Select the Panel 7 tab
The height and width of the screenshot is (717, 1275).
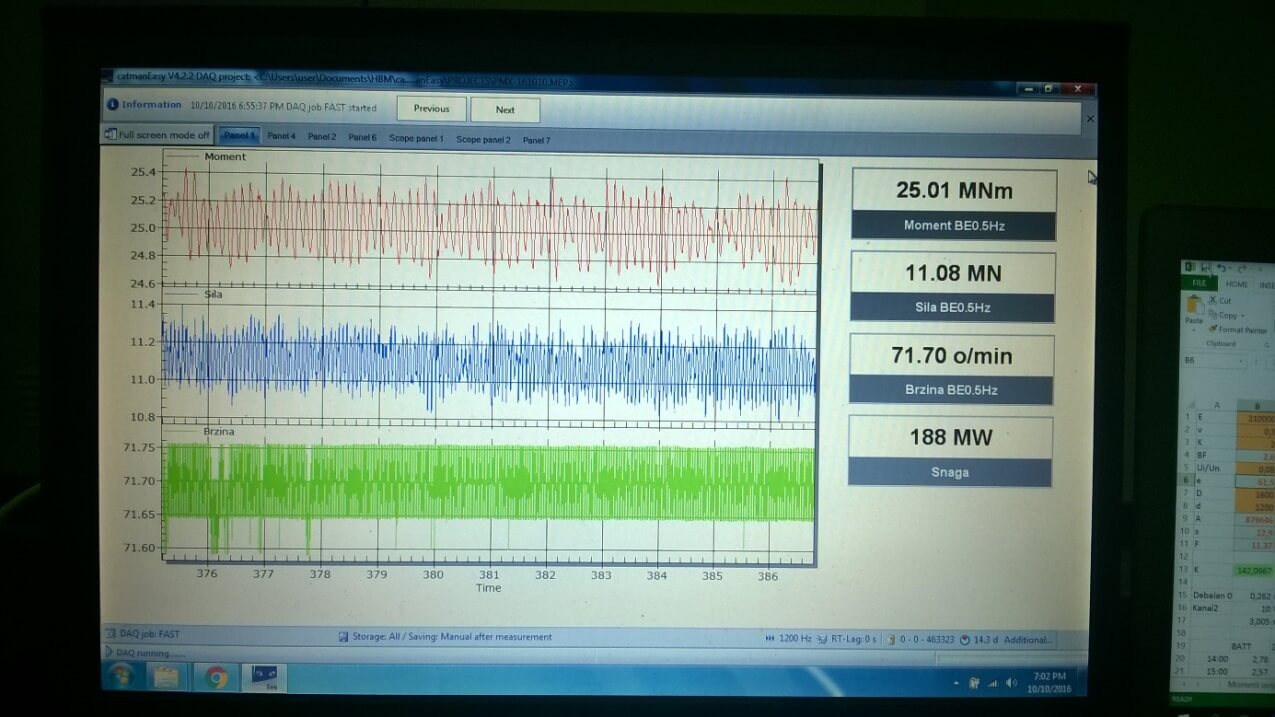coord(536,141)
